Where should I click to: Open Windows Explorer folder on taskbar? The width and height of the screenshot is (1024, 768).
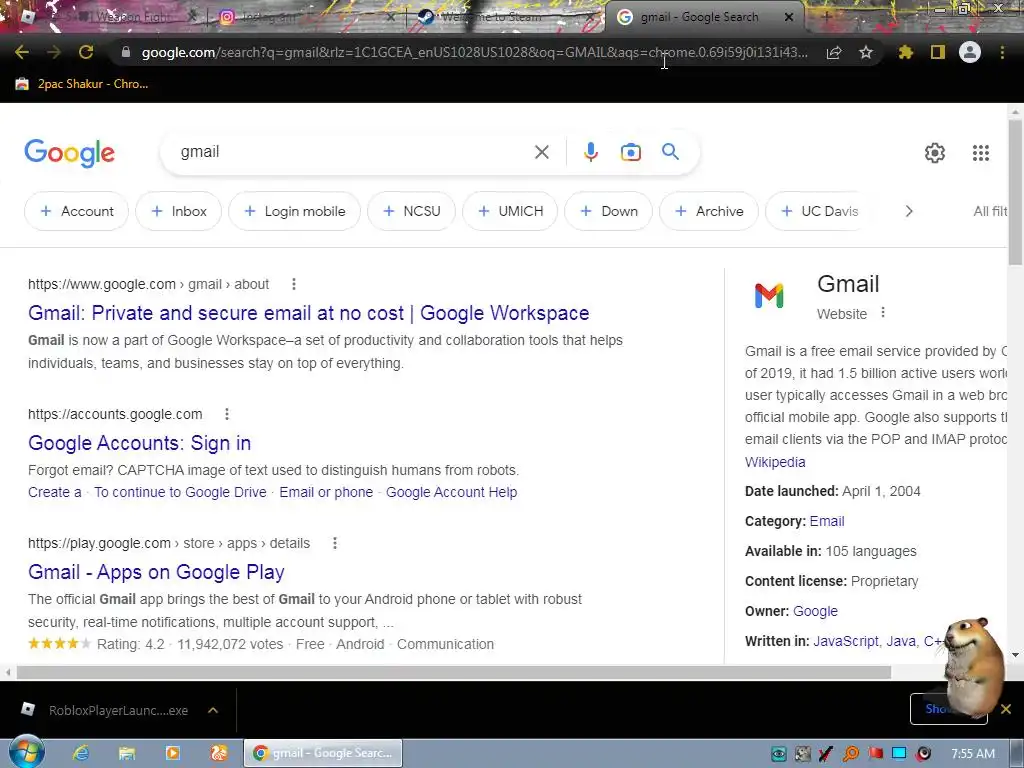(x=127, y=754)
